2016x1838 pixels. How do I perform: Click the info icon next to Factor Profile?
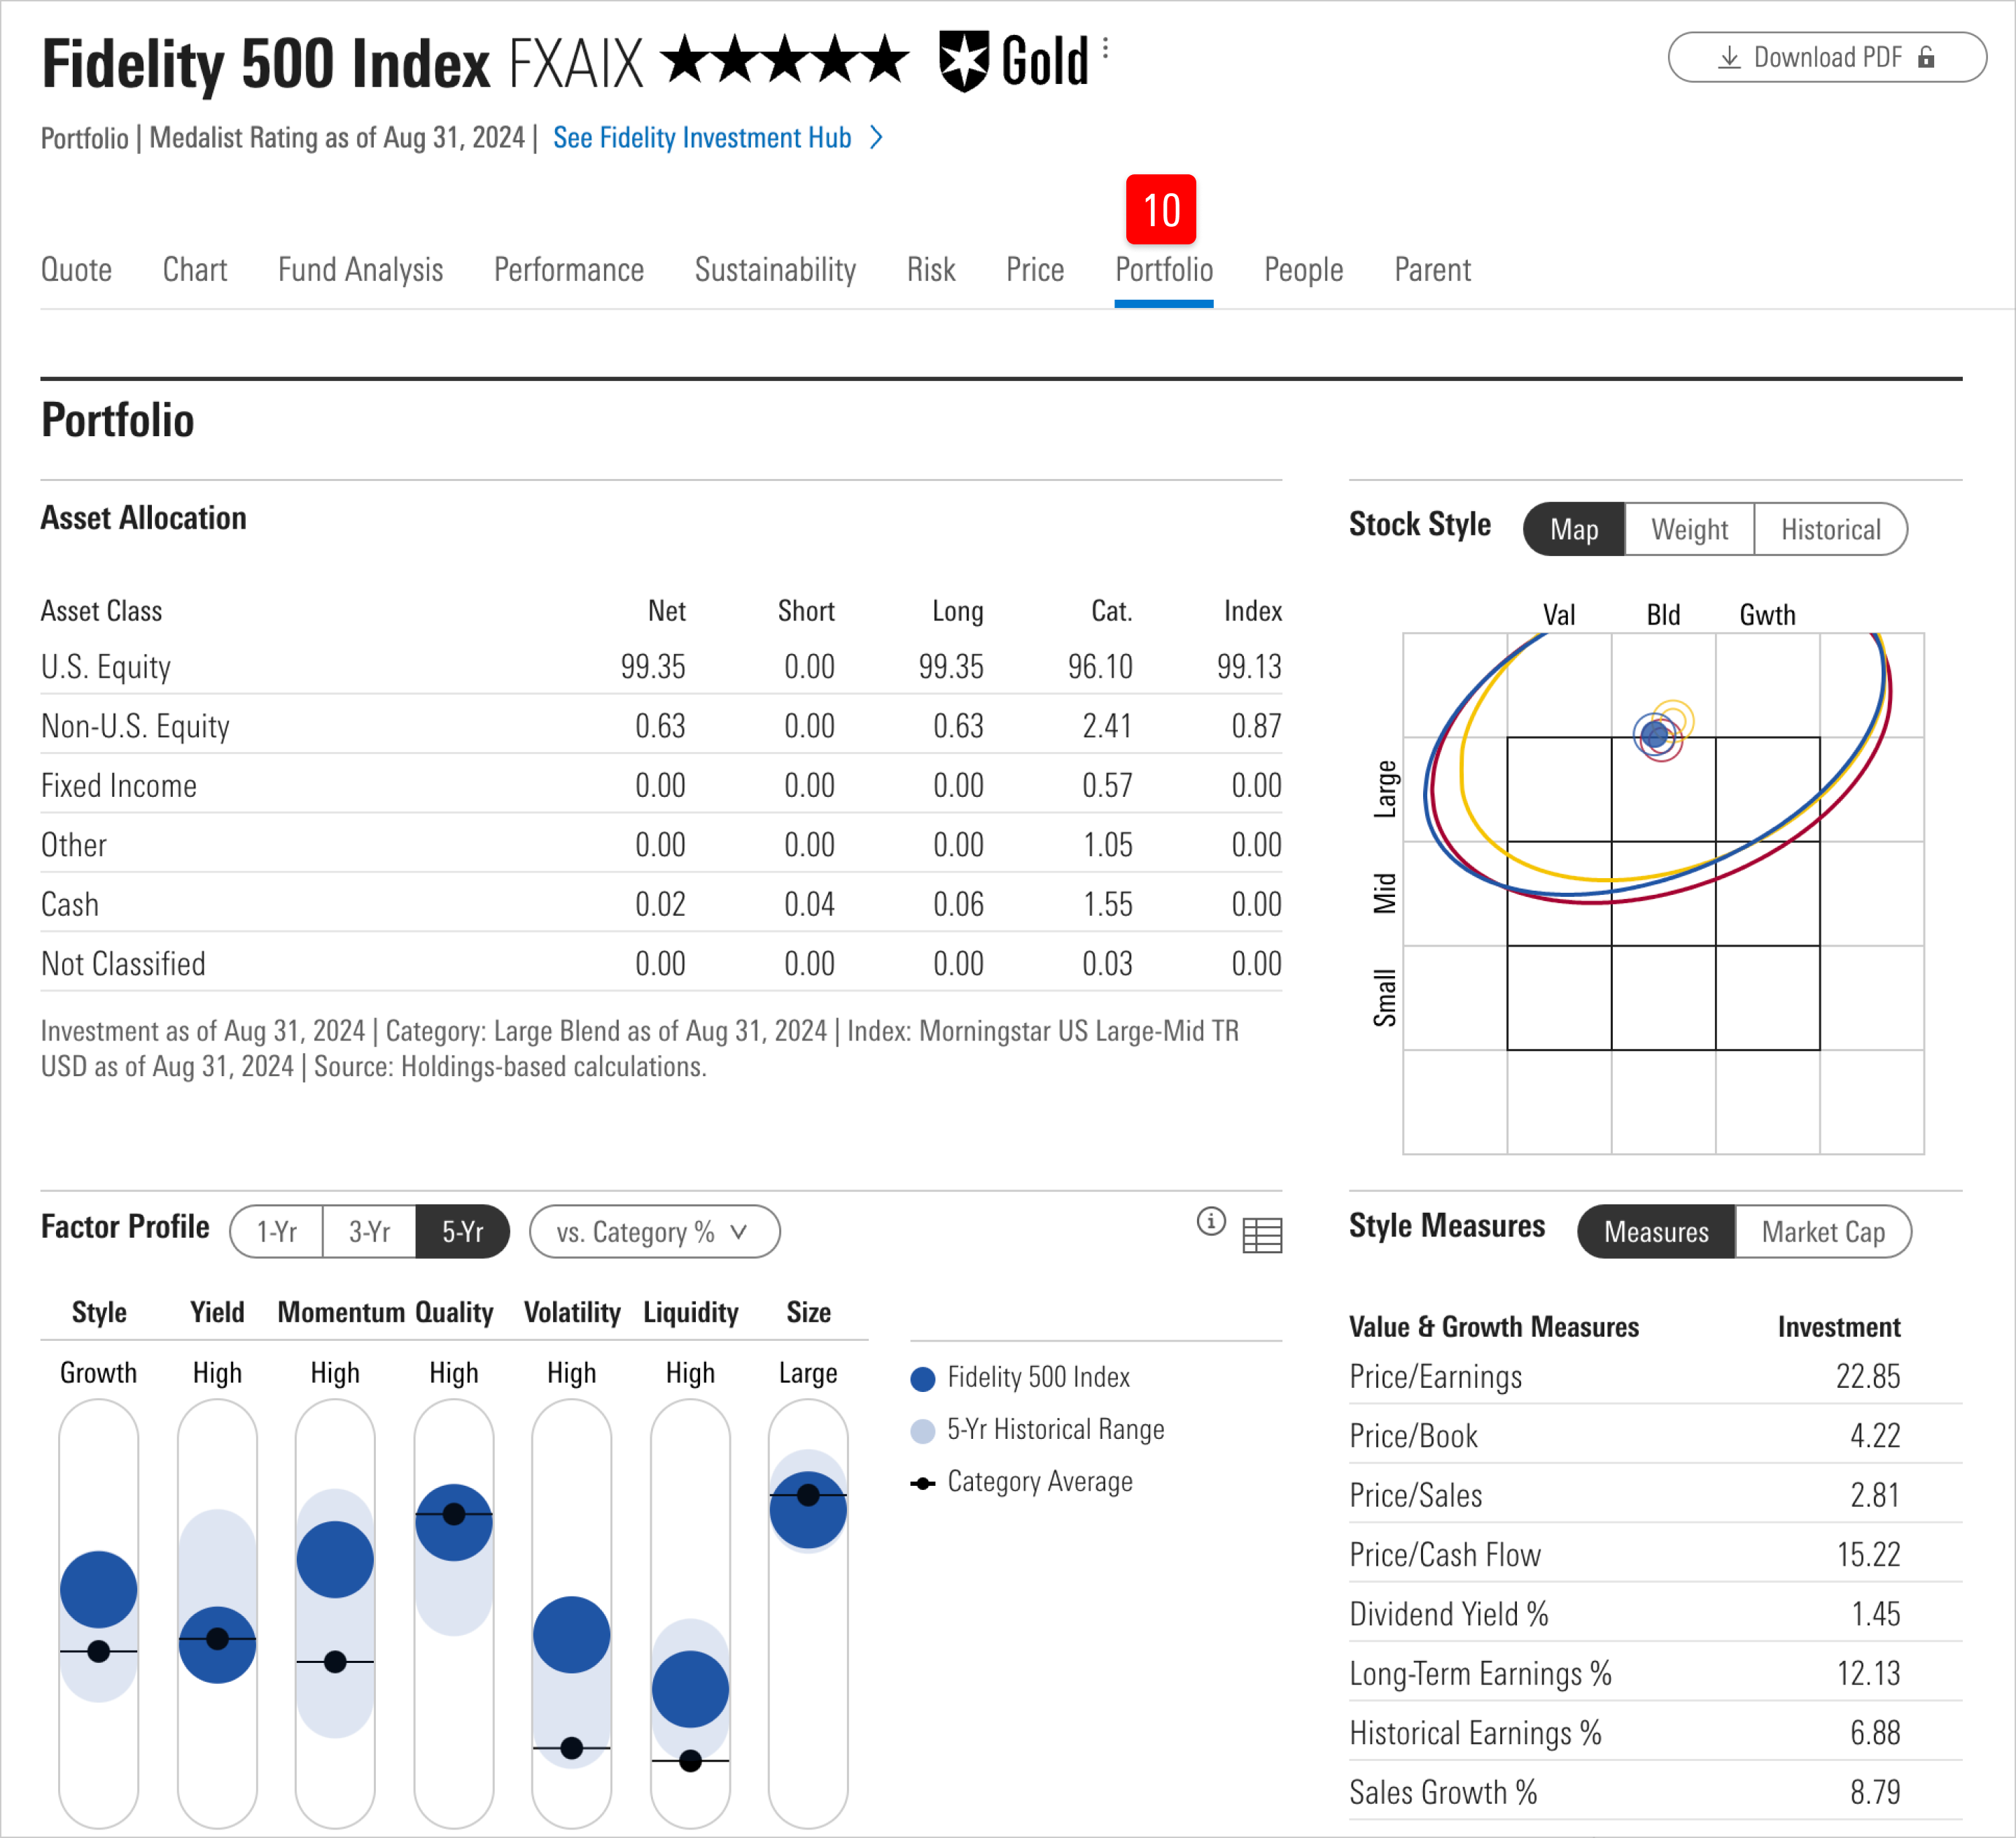[1212, 1222]
